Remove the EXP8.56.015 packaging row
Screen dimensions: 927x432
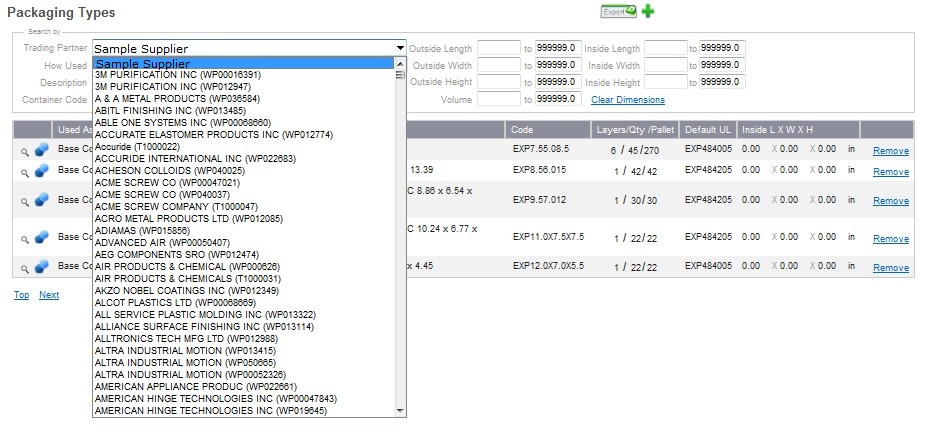(x=890, y=171)
